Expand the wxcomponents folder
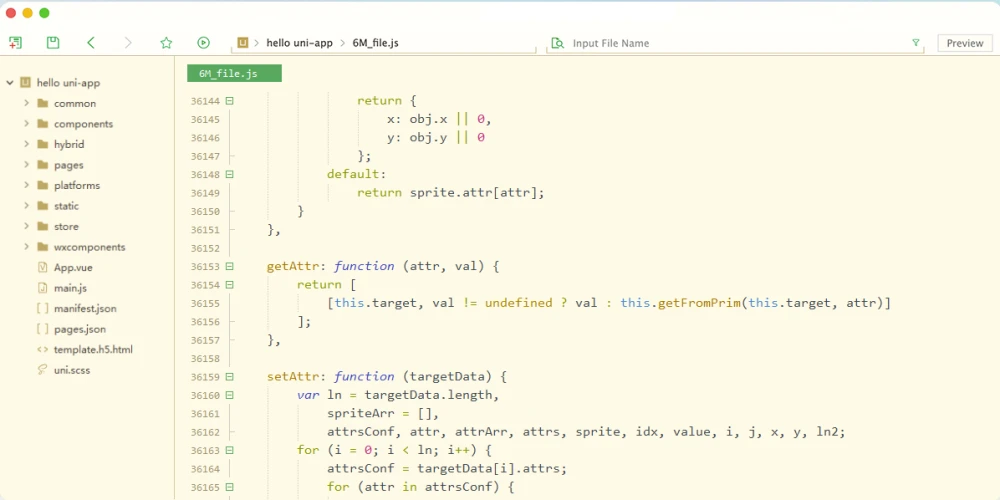This screenshot has height=500, width=1000. tap(27, 247)
